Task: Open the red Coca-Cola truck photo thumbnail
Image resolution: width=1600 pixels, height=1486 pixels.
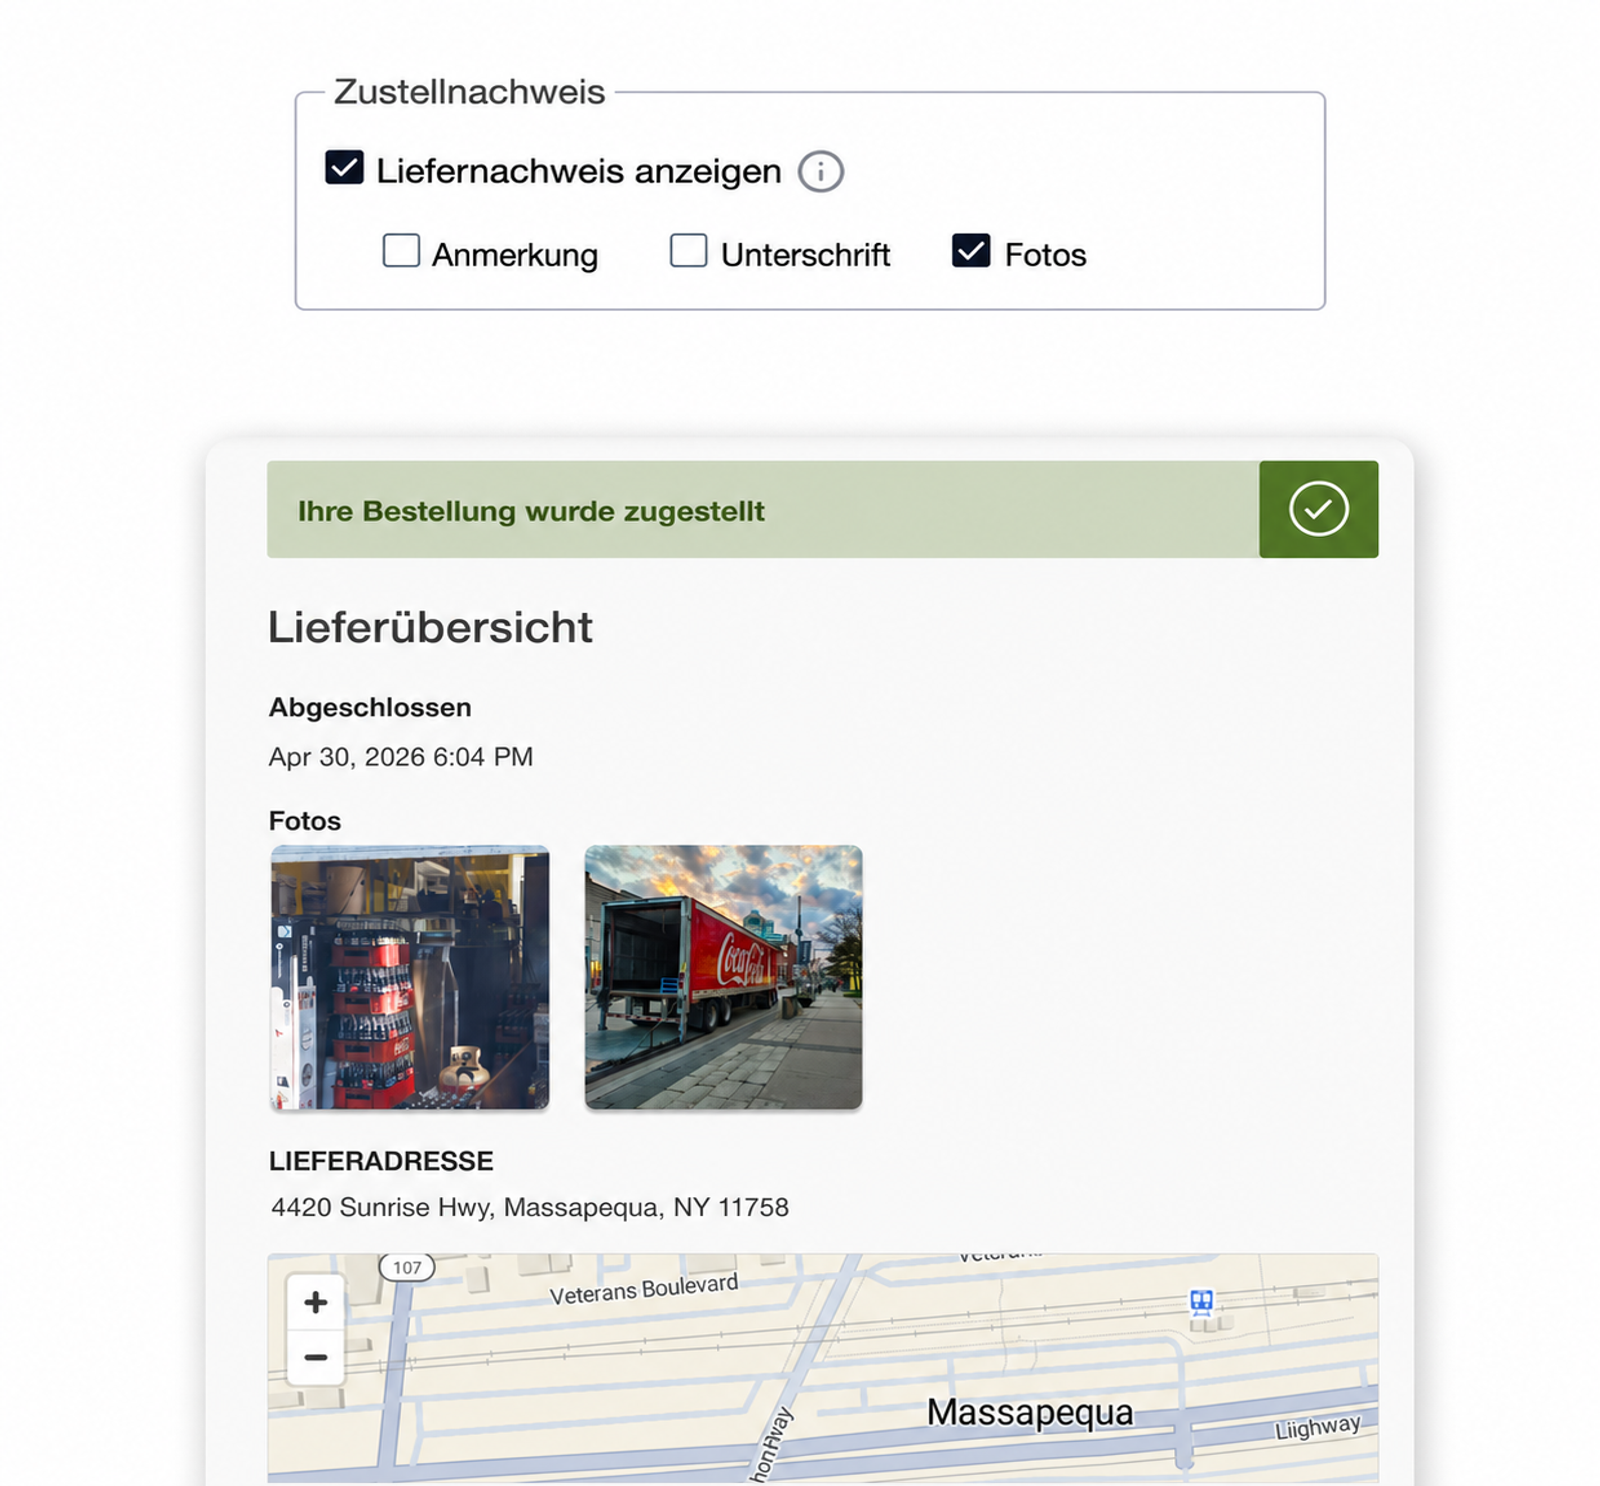Action: tap(723, 977)
